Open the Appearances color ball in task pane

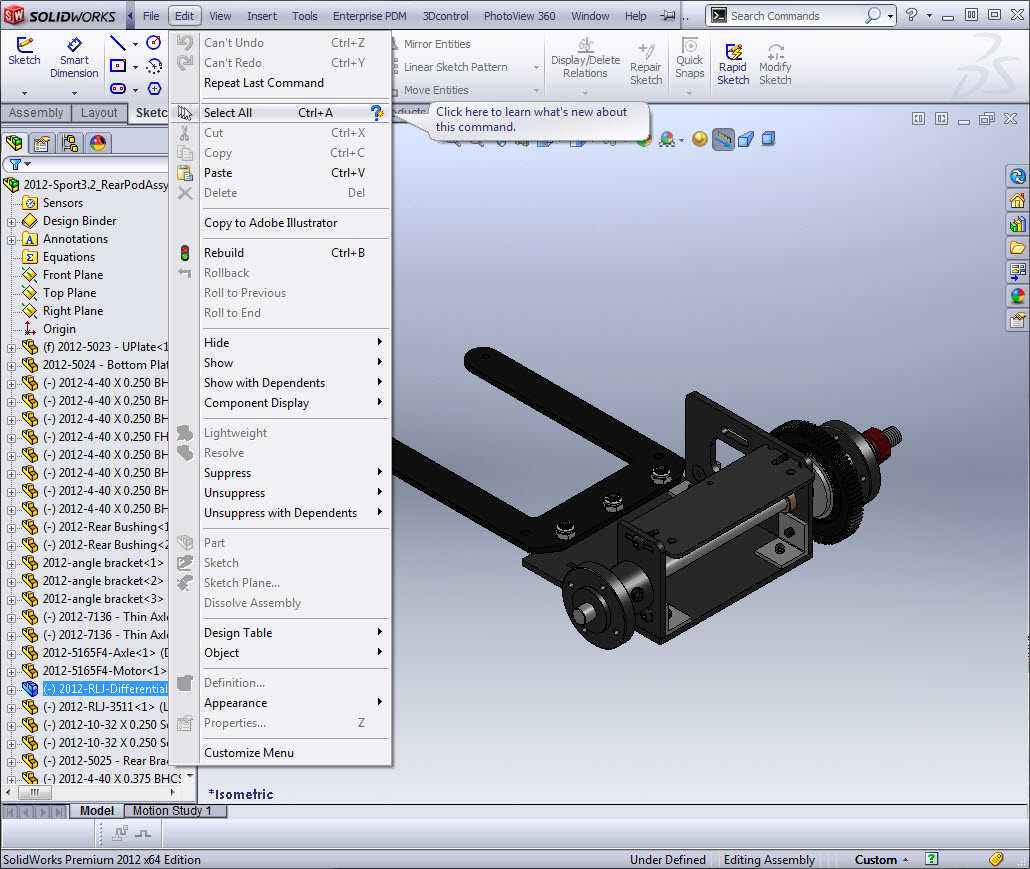coord(1017,296)
